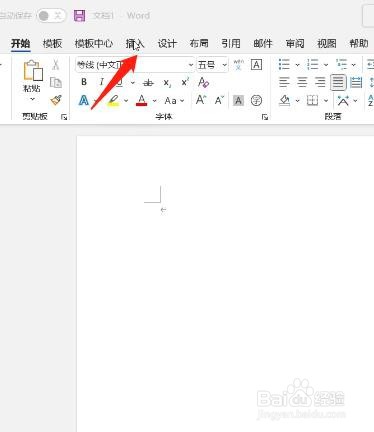Open the 字体 dialog launcher

265,117
